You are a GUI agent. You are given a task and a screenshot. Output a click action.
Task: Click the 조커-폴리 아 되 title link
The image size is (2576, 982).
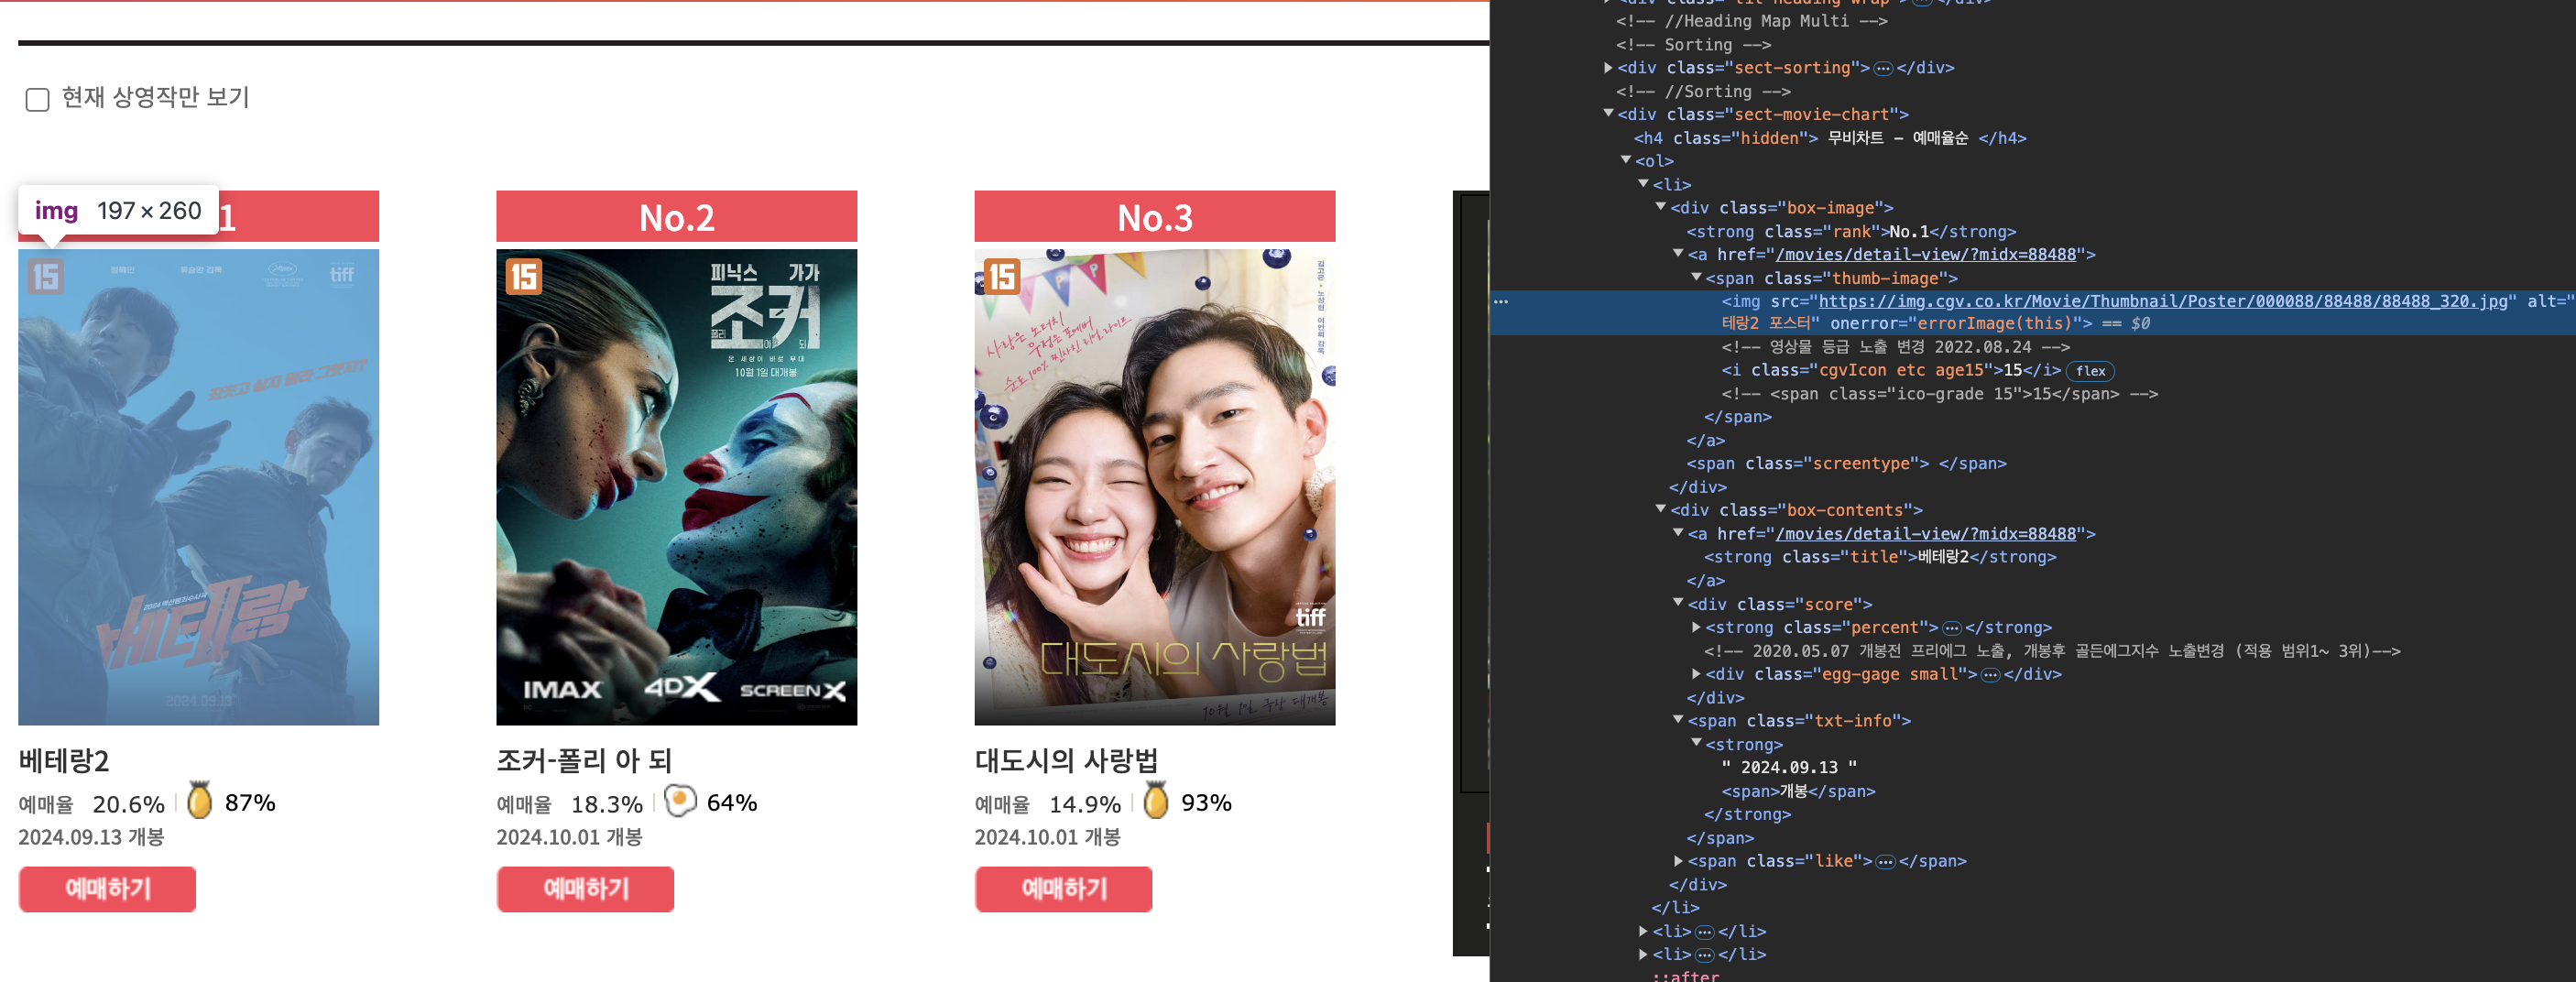584,761
